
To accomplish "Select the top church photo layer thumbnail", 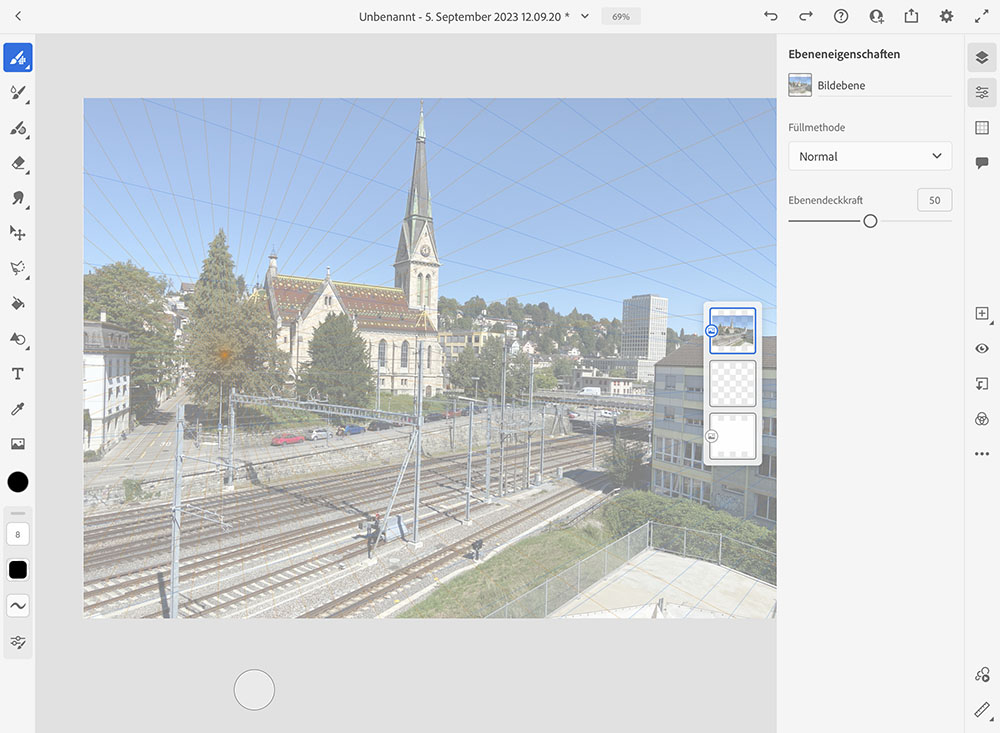I will pos(733,330).
